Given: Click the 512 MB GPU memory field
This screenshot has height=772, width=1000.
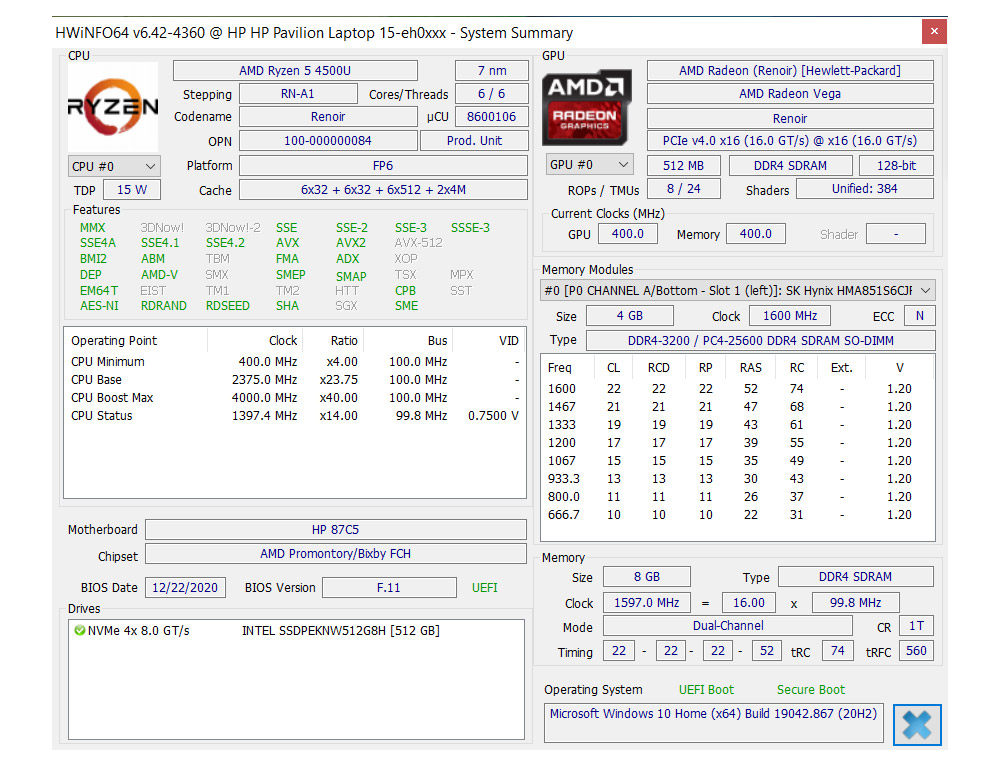Looking at the screenshot, I should point(684,166).
